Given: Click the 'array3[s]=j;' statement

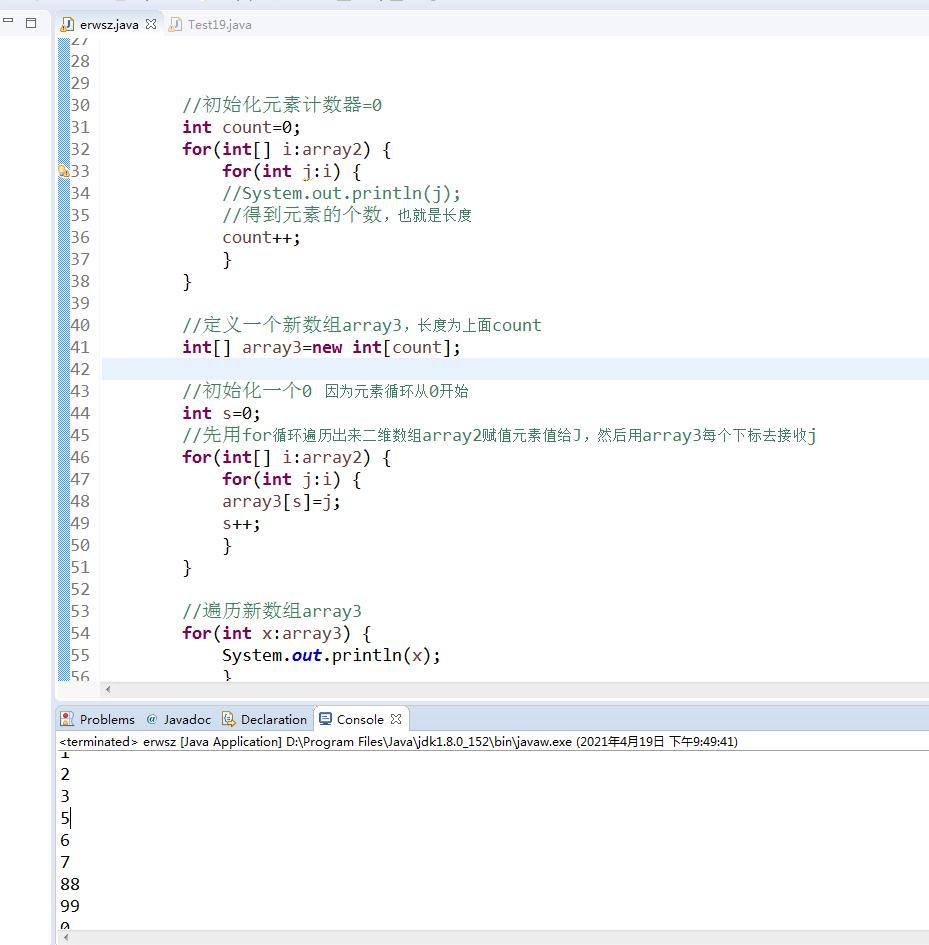Looking at the screenshot, I should [x=281, y=501].
